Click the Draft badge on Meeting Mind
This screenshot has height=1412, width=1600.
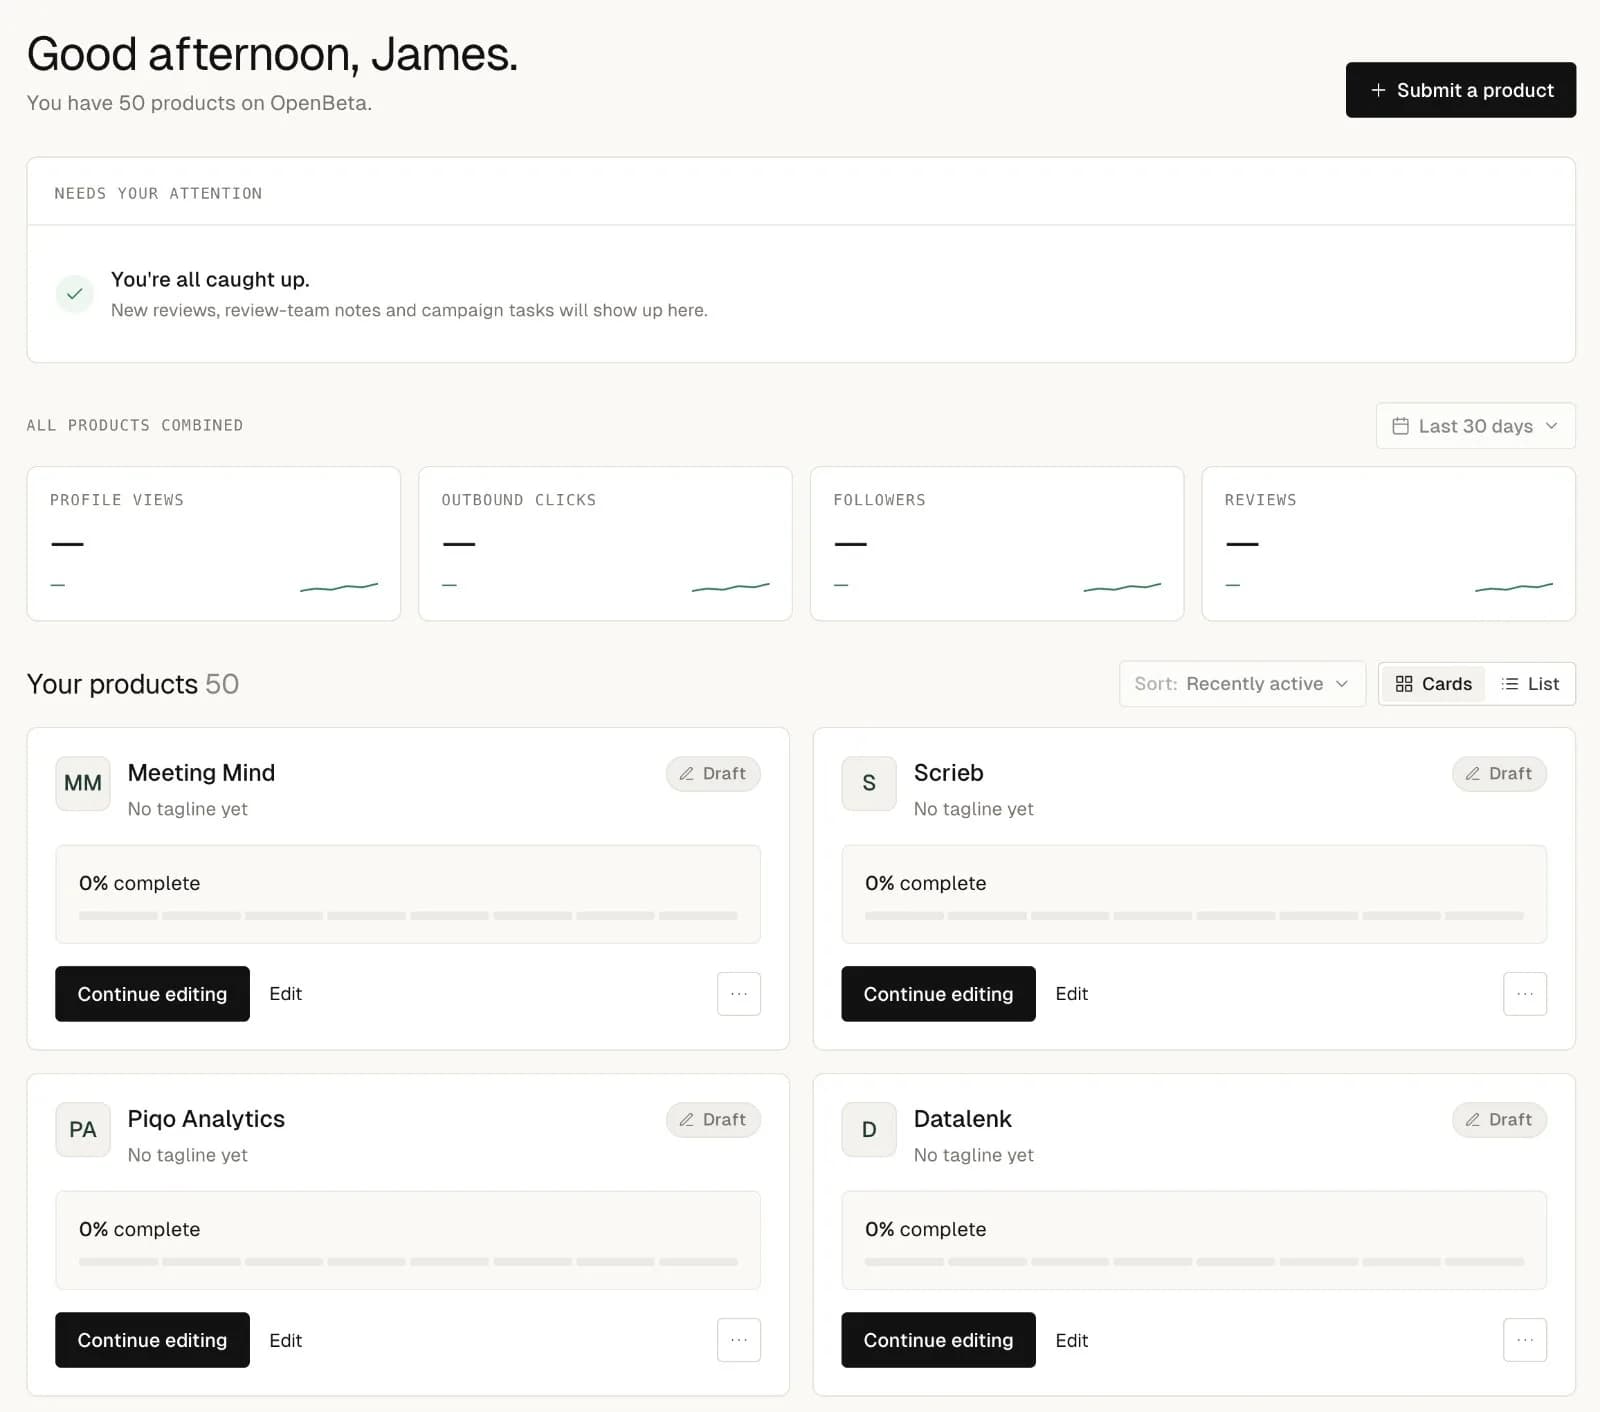coord(713,773)
